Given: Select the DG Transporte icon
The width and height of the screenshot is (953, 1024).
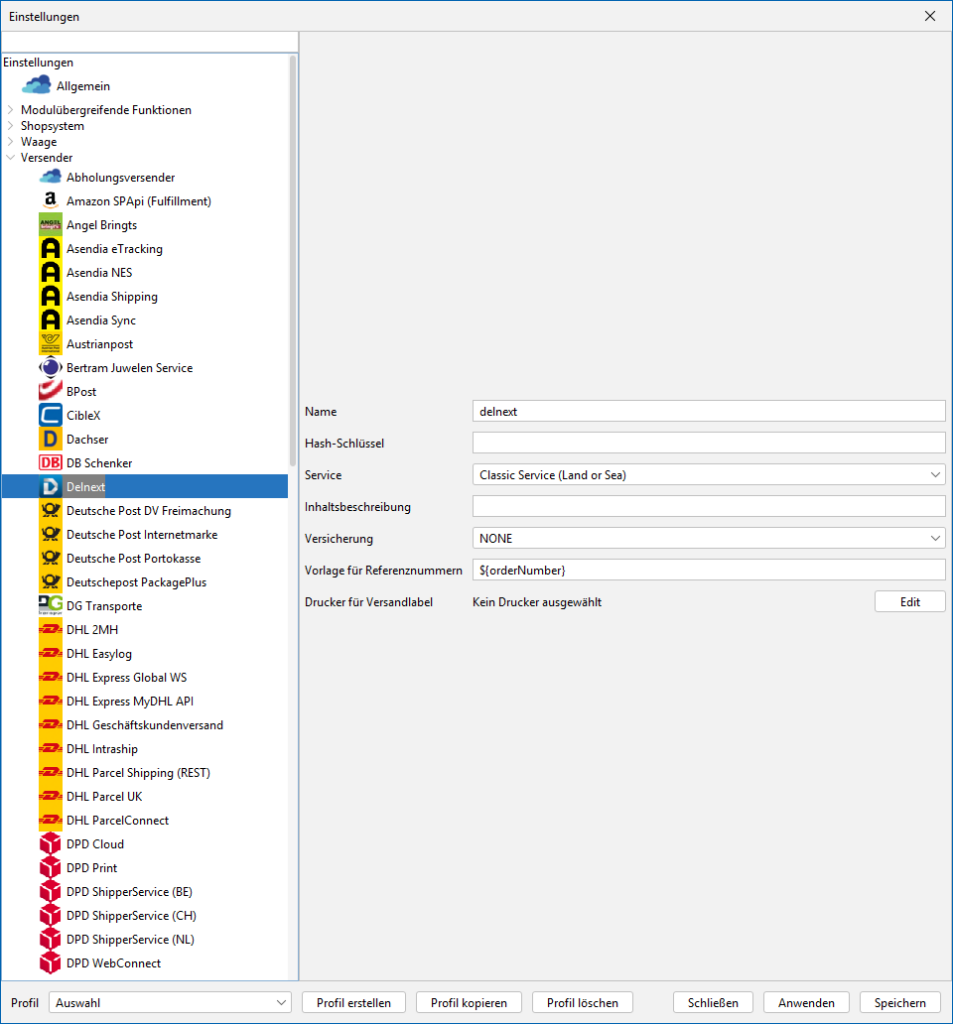Looking at the screenshot, I should coord(50,606).
